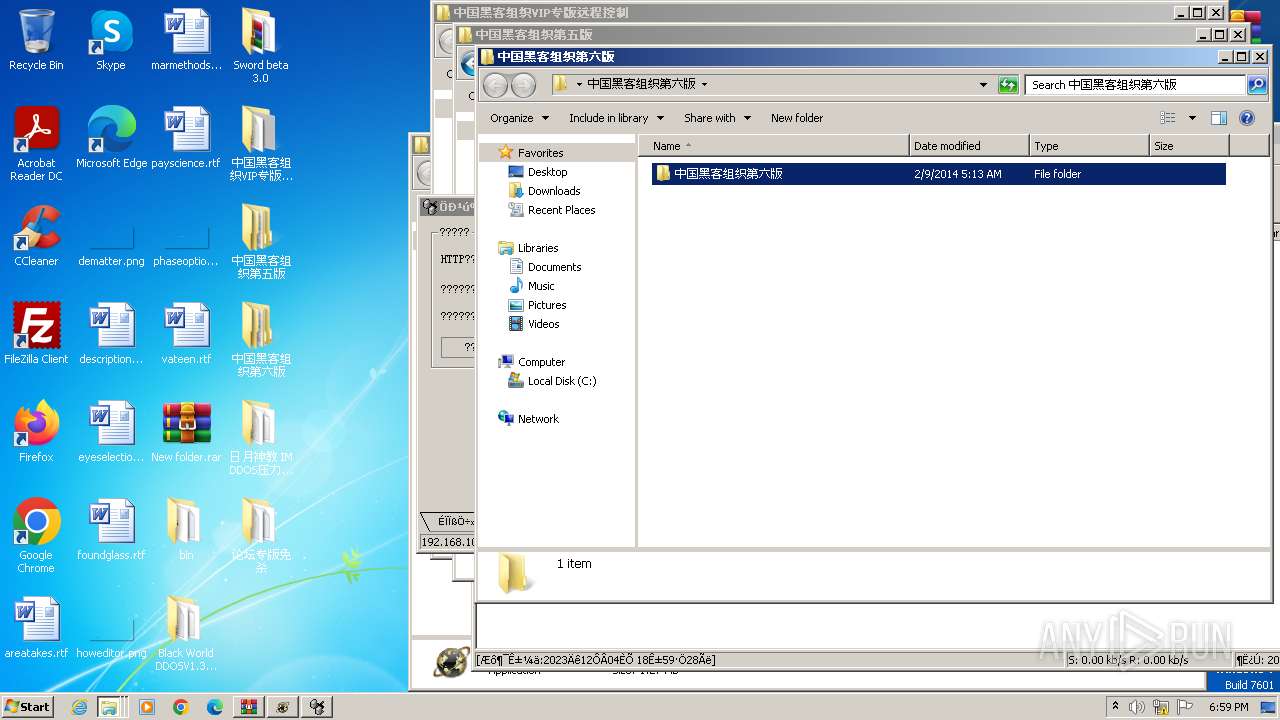The width and height of the screenshot is (1280, 720).
Task: Sort by the Name column header
Action: (x=775, y=146)
